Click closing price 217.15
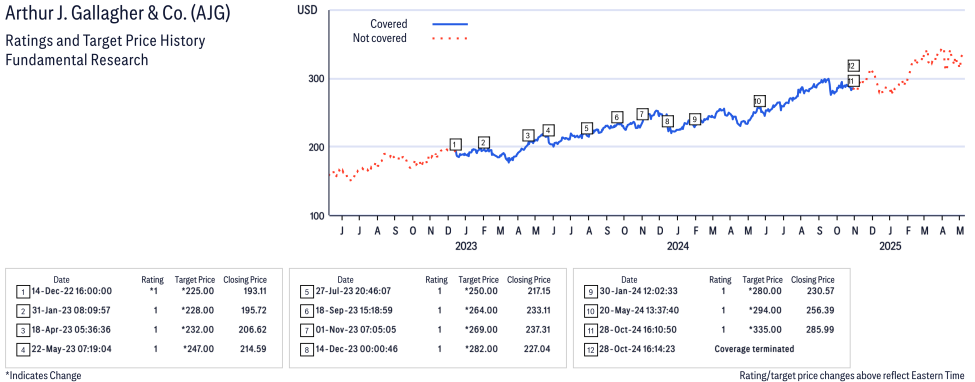975x382 pixels. (537, 291)
